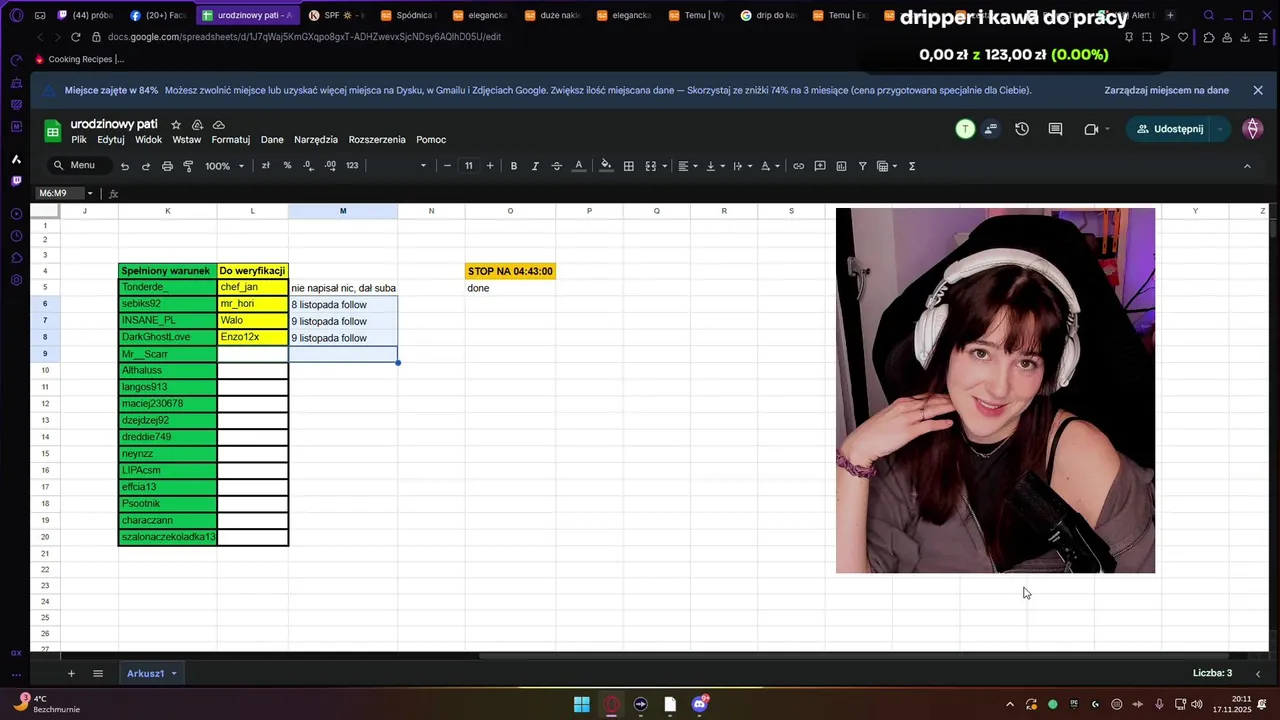
Task: Collapse the toolbar with the up chevron
Action: [x=1247, y=166]
